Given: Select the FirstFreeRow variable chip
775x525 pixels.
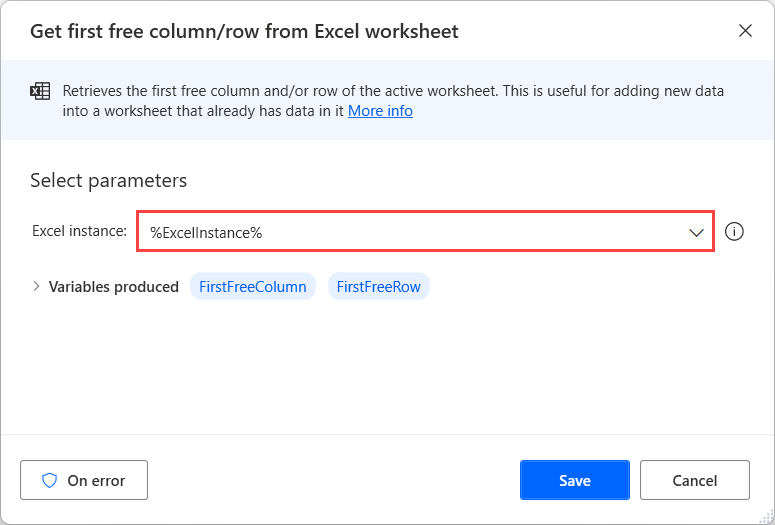Looking at the screenshot, I should pos(378,287).
